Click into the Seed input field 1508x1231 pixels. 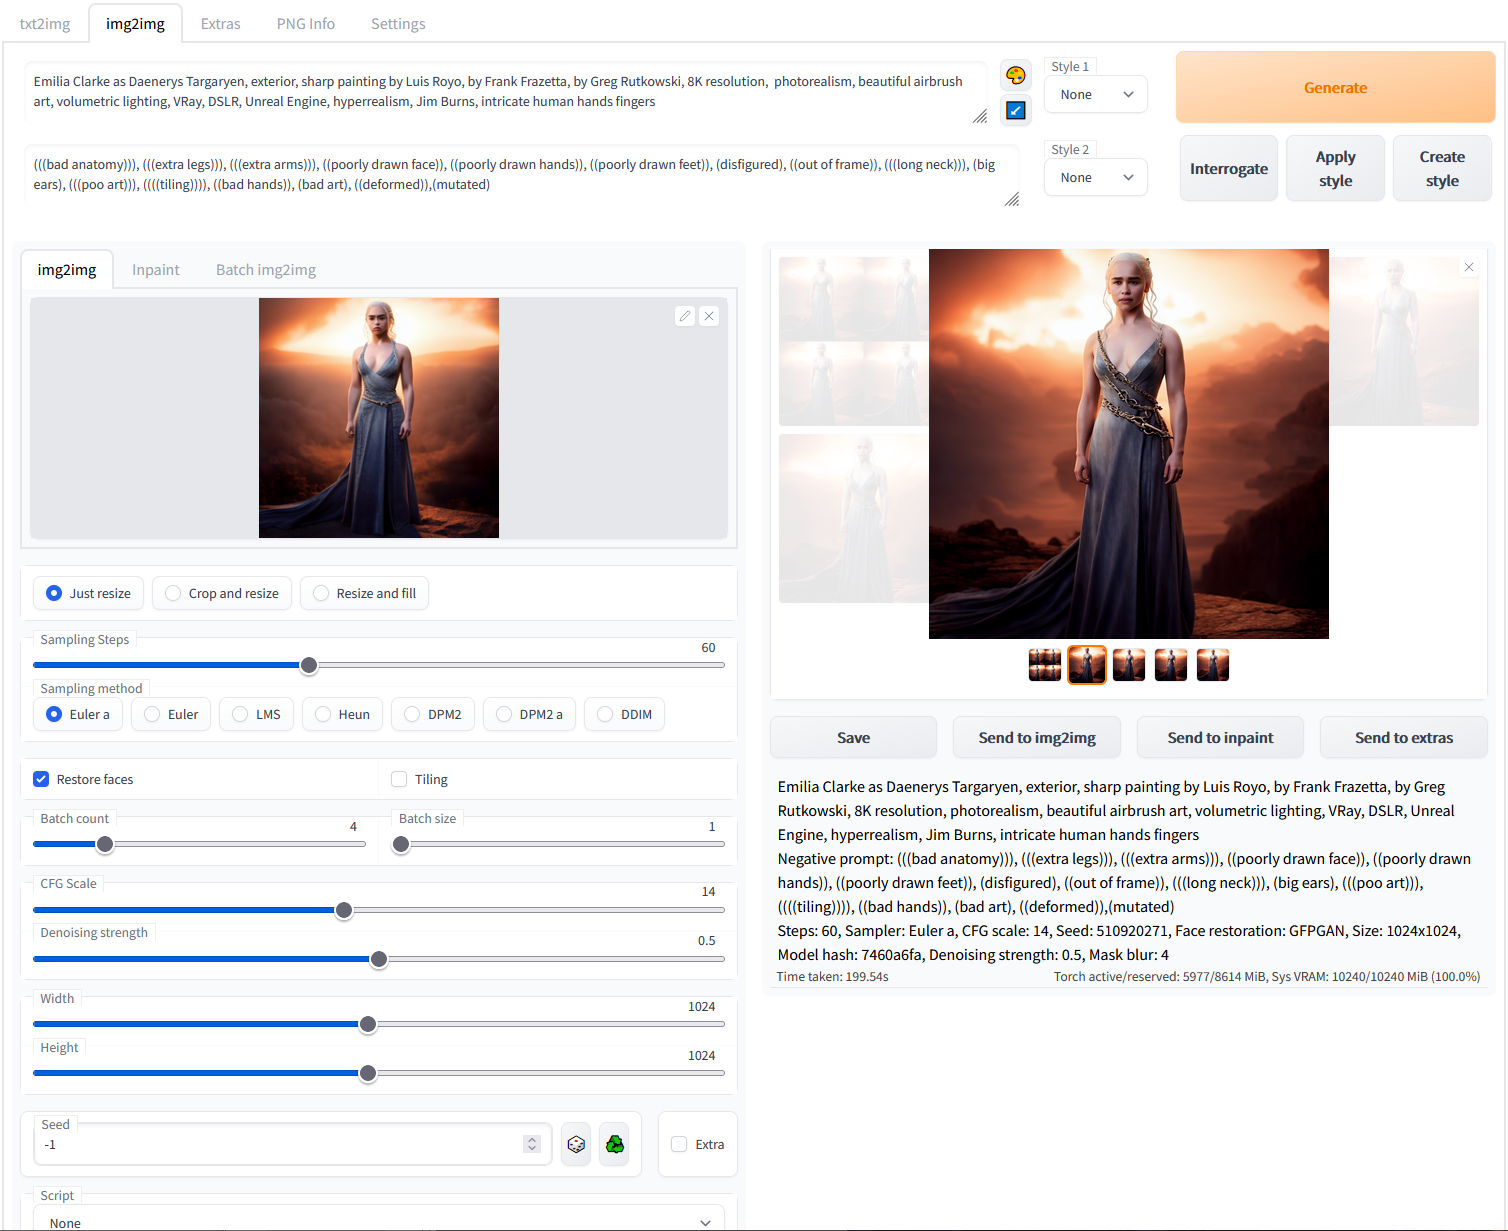click(x=280, y=1145)
